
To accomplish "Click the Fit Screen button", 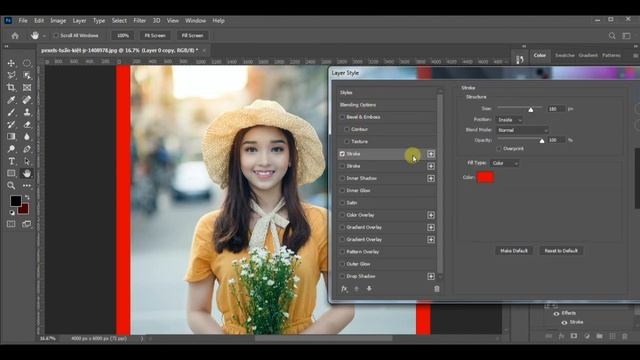I will tap(155, 36).
